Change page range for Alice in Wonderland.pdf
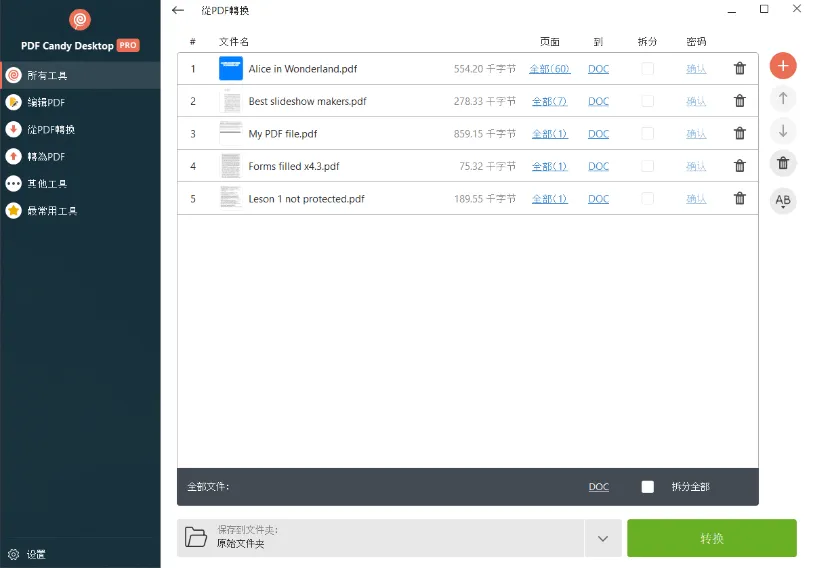 click(550, 69)
